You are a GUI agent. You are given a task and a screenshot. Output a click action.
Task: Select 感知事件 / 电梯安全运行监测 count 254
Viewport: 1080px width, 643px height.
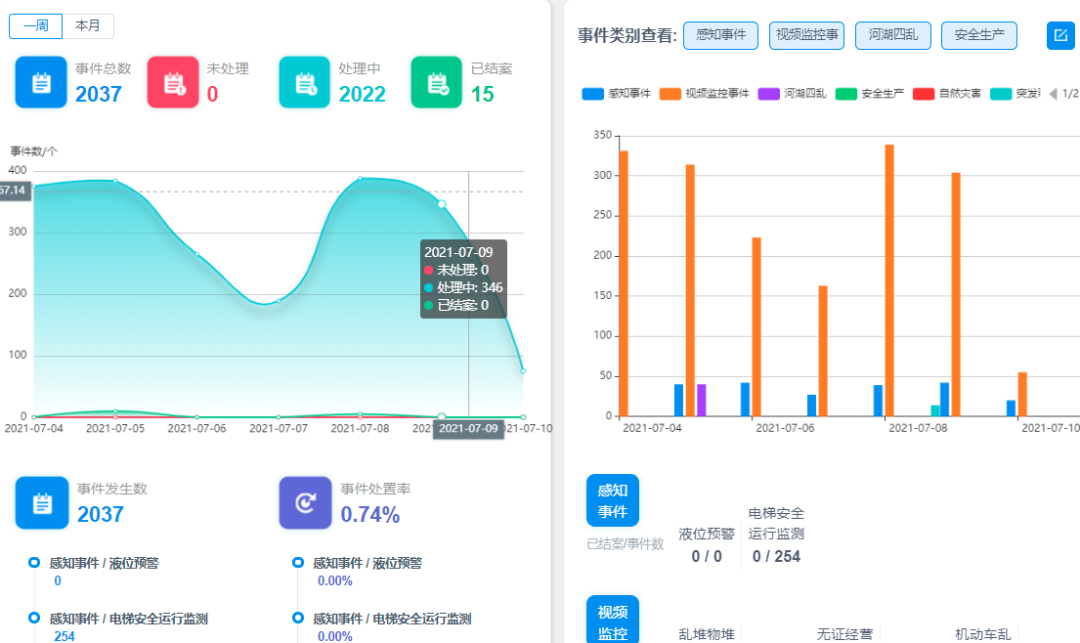click(64, 636)
